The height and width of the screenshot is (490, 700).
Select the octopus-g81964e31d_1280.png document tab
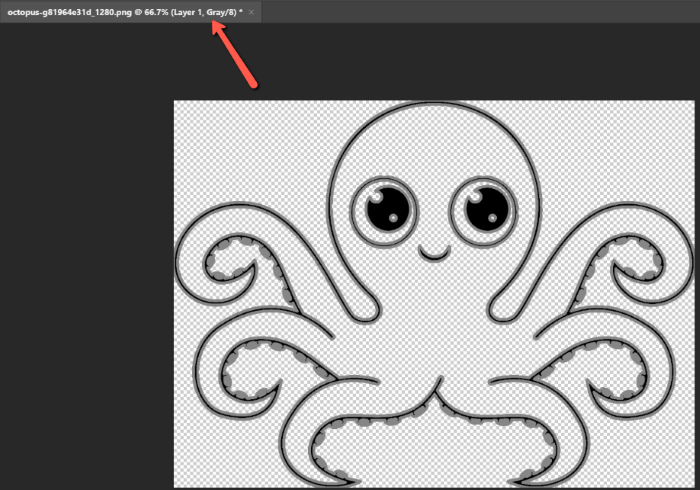click(x=120, y=11)
